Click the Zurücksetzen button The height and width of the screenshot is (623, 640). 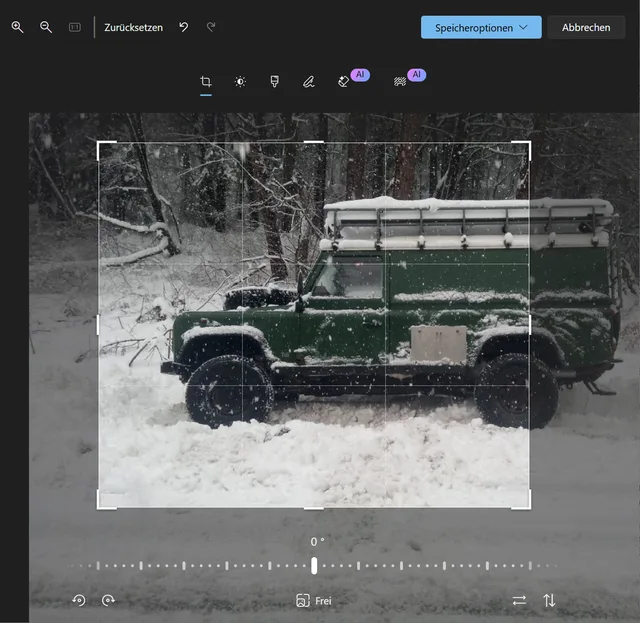[133, 27]
